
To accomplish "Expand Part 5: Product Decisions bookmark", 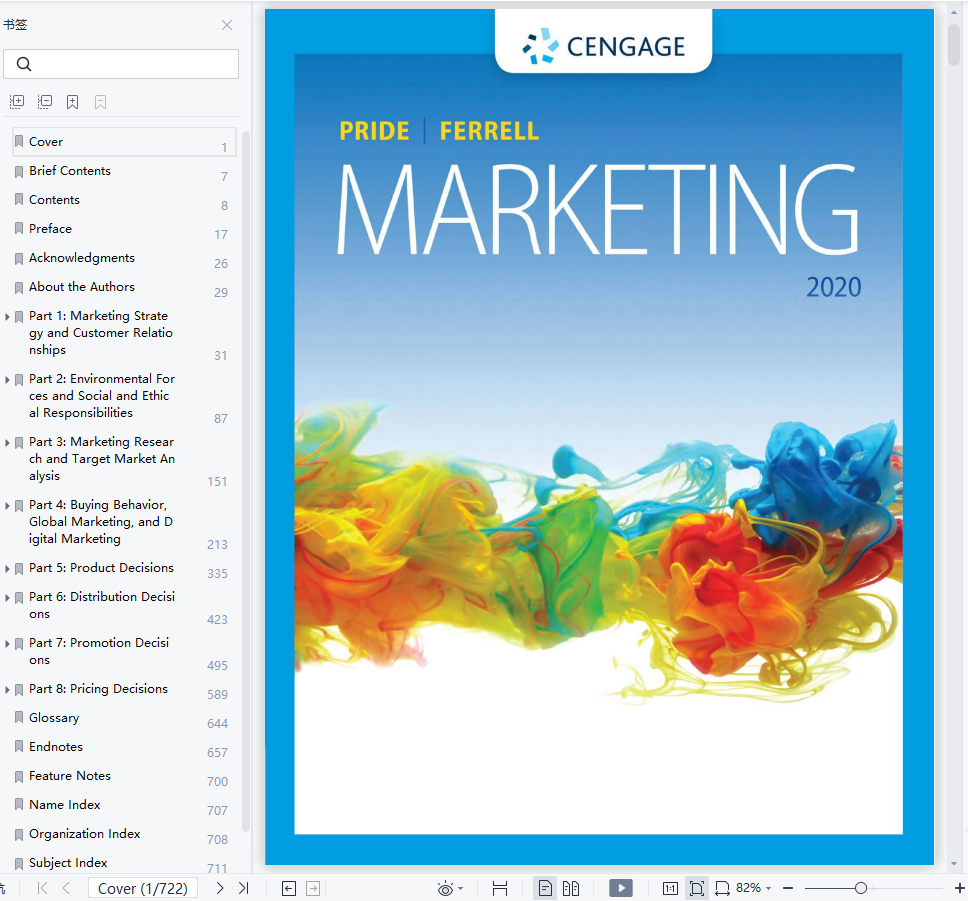I will coord(7,569).
